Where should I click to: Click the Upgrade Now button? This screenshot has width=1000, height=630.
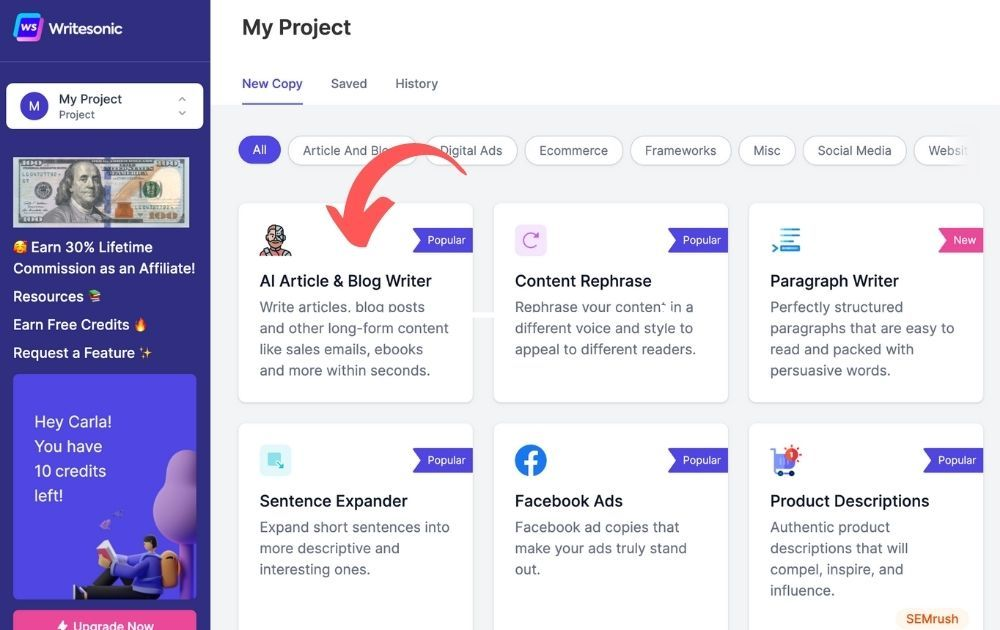point(104,623)
